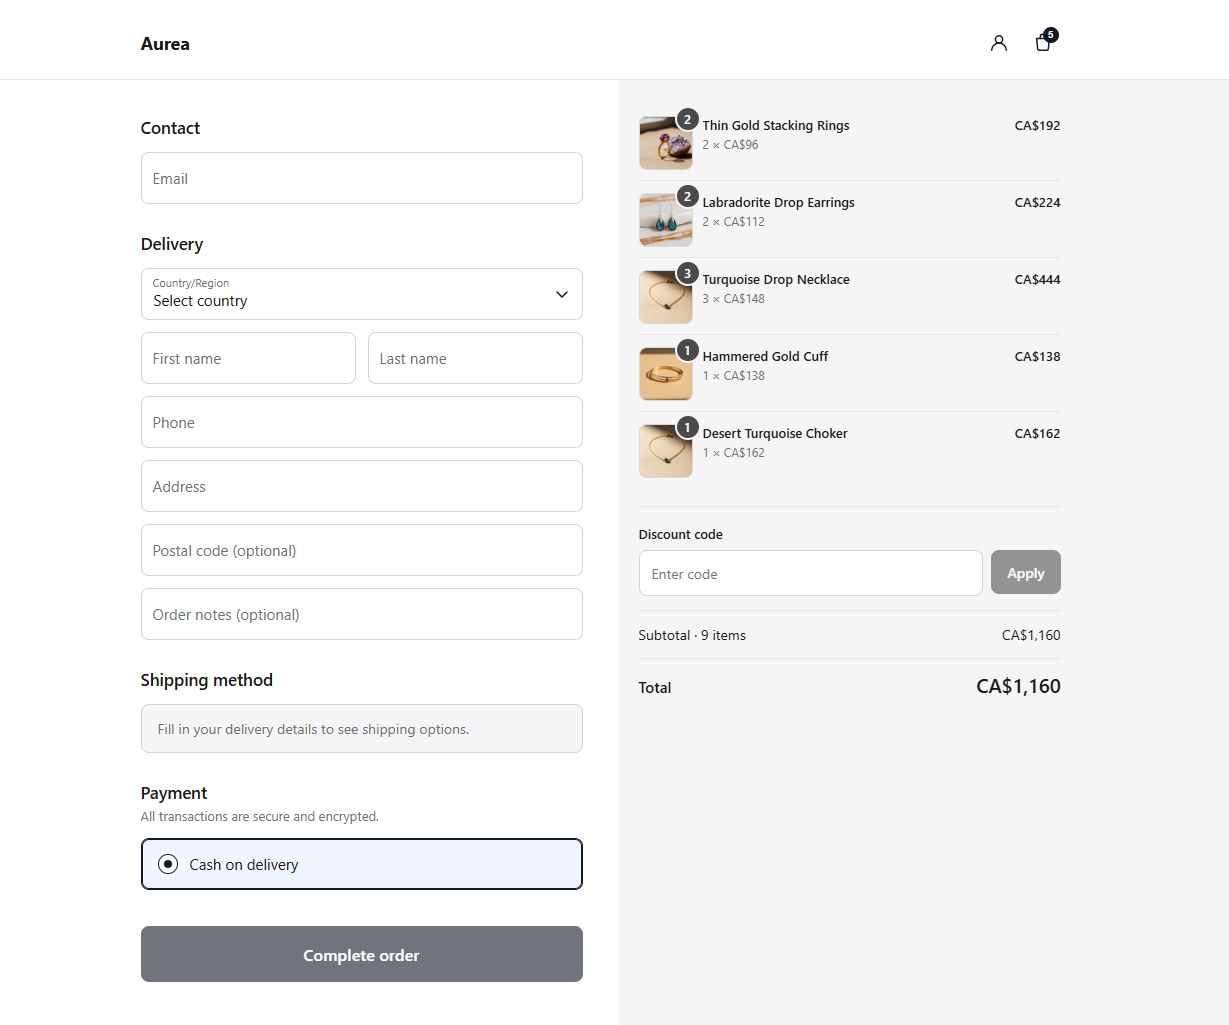Click the First name field
The height and width of the screenshot is (1025, 1229).
[248, 358]
